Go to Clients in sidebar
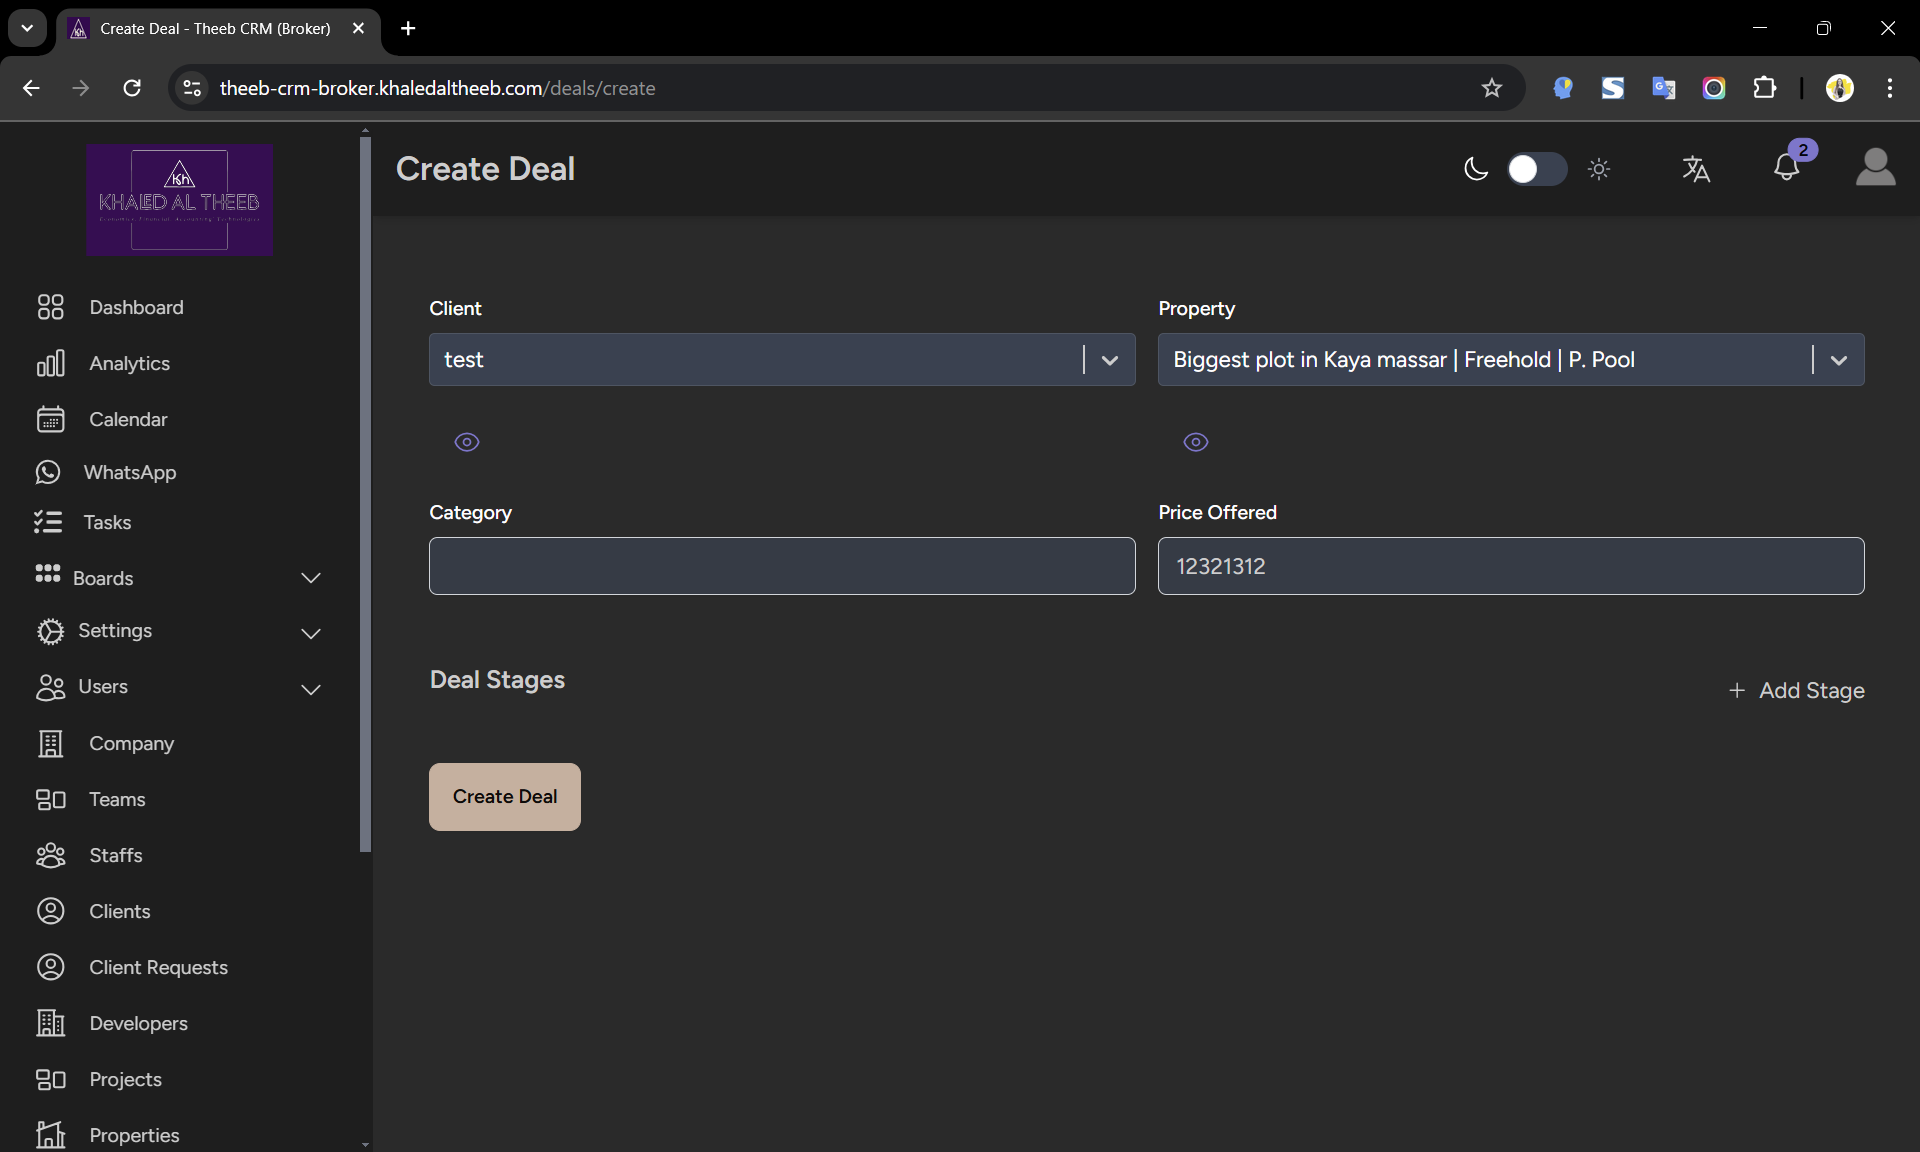This screenshot has width=1920, height=1152. [119, 911]
